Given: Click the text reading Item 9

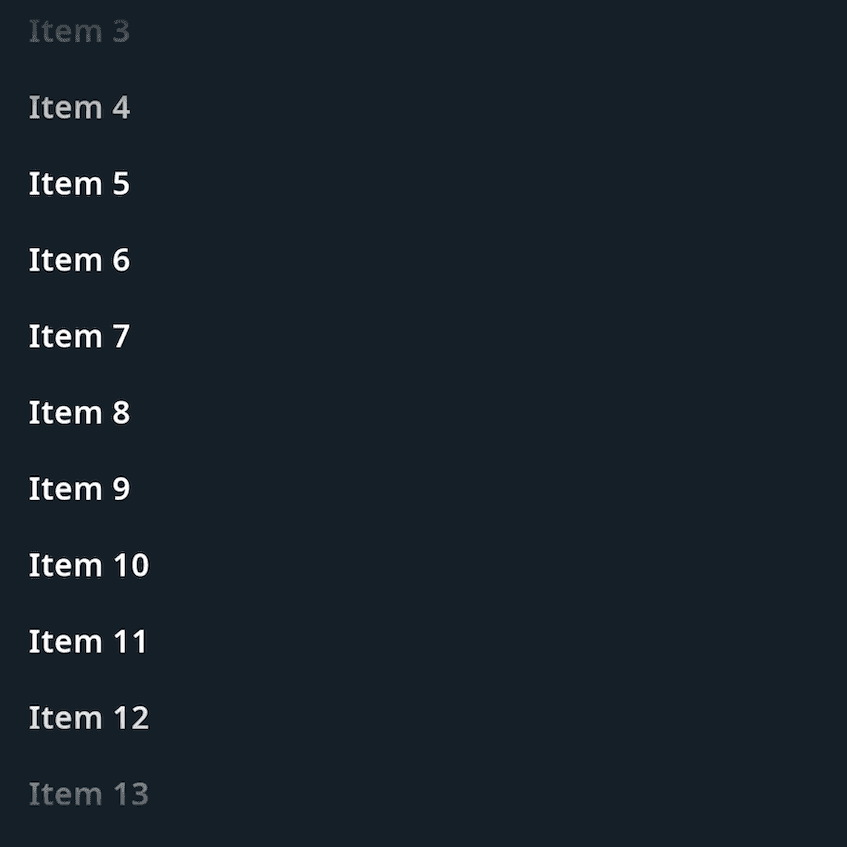Looking at the screenshot, I should point(79,489).
